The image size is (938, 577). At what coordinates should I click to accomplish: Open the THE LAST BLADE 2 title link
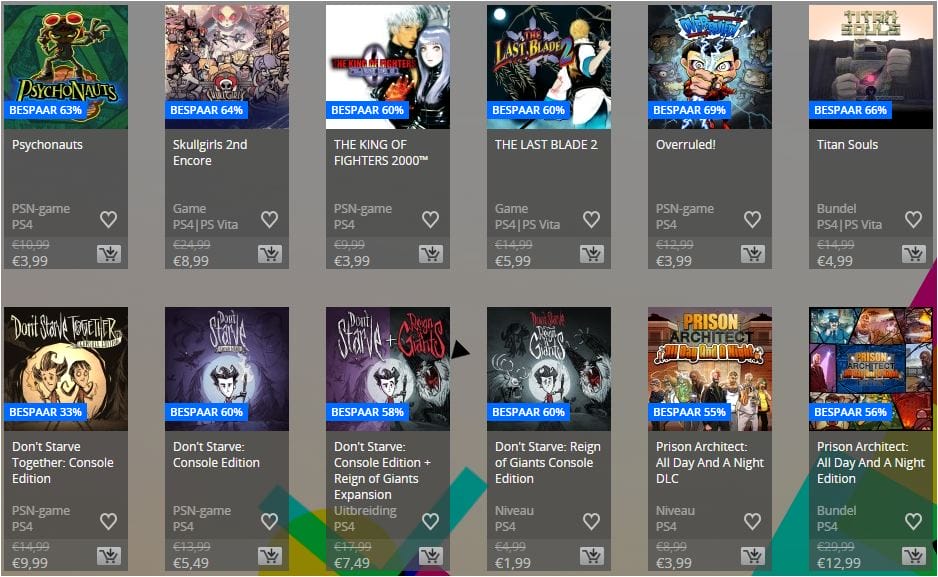pos(546,145)
